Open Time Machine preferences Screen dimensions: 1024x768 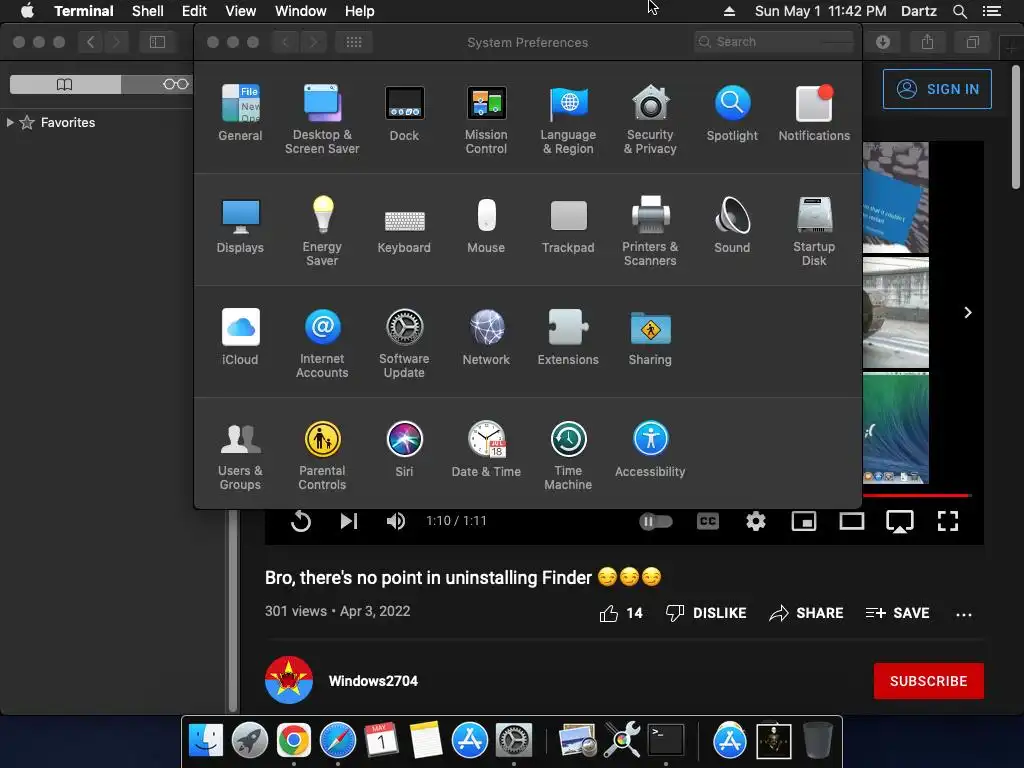568,455
